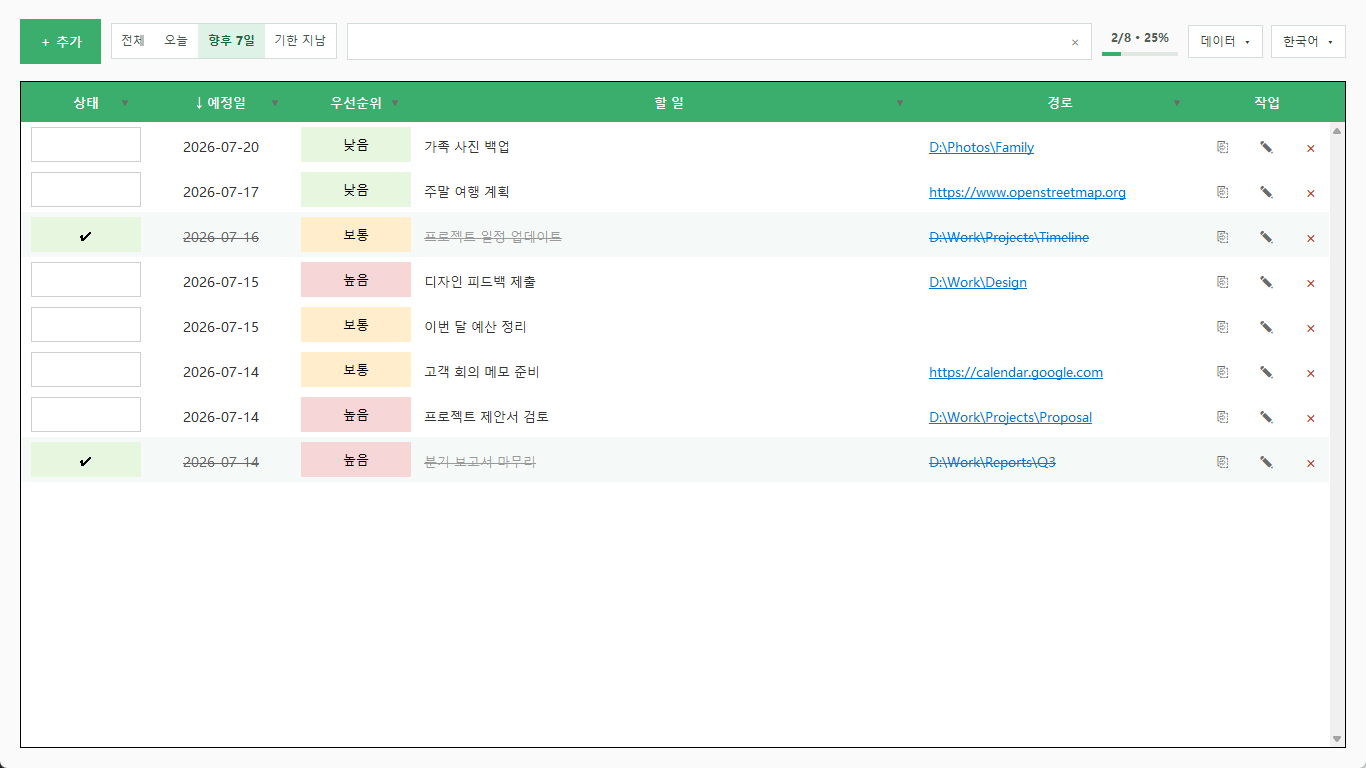The width and height of the screenshot is (1366, 768).
Task: Open the D:\Work\Reports\Q3 link
Action: click(x=992, y=462)
